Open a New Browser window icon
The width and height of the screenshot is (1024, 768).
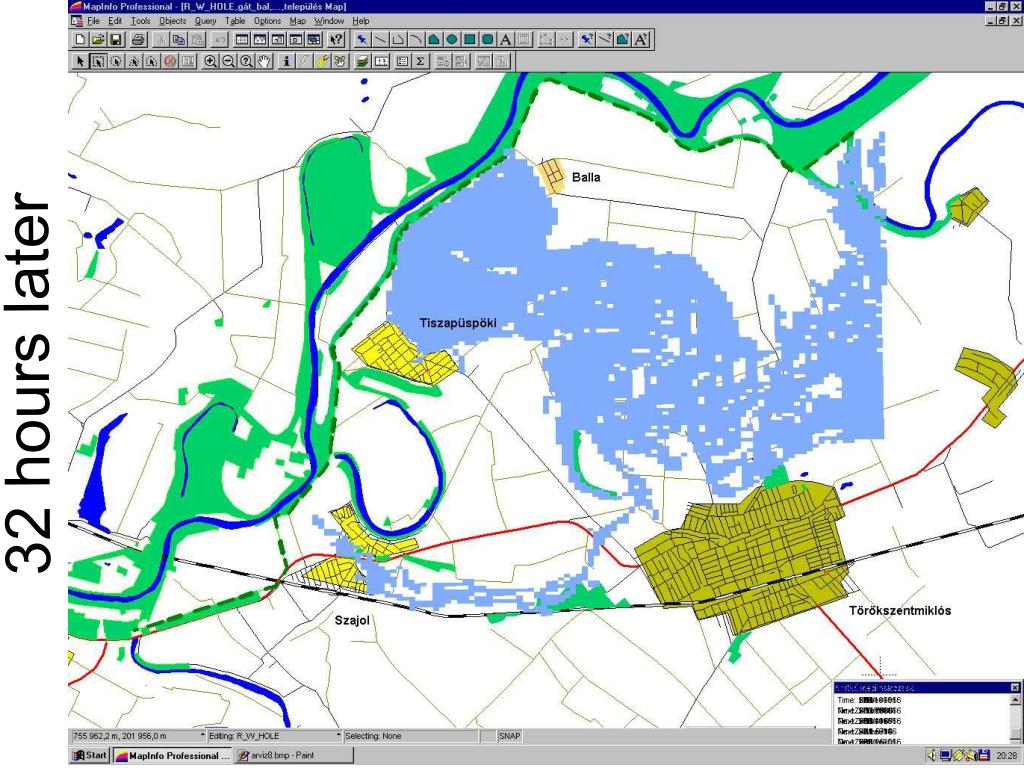point(241,40)
